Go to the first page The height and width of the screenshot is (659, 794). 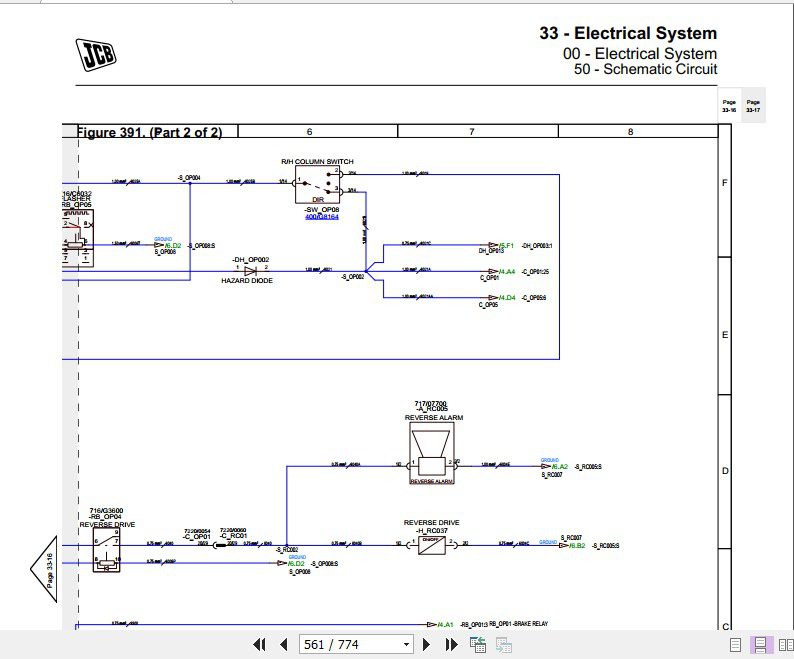click(259, 644)
